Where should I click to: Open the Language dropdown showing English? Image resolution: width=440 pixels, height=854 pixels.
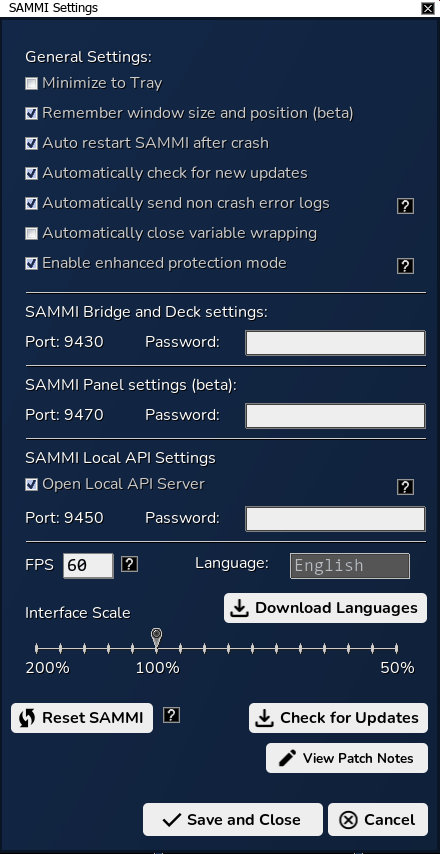(x=350, y=566)
